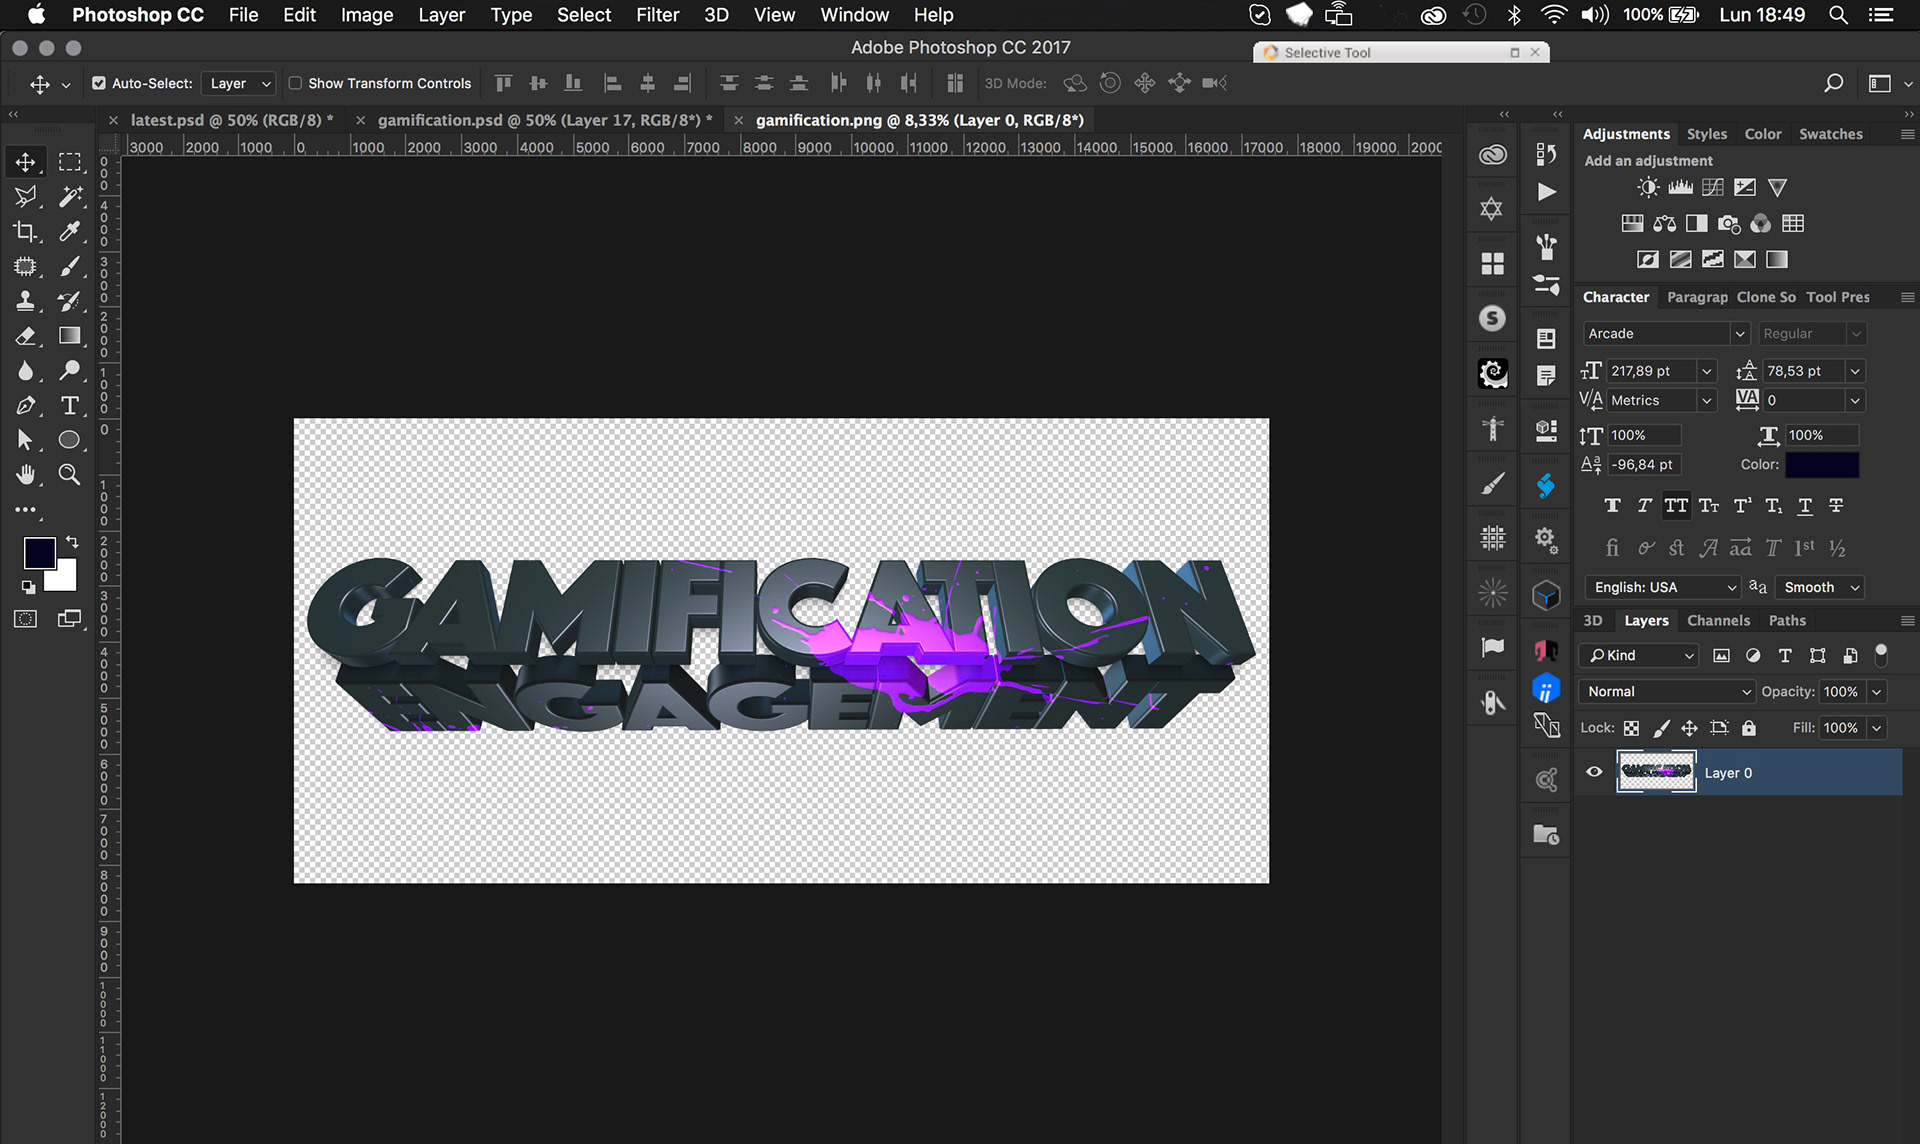Expand the Smooth anti-aliasing dropdown
The width and height of the screenshot is (1920, 1144).
[x=1822, y=587]
